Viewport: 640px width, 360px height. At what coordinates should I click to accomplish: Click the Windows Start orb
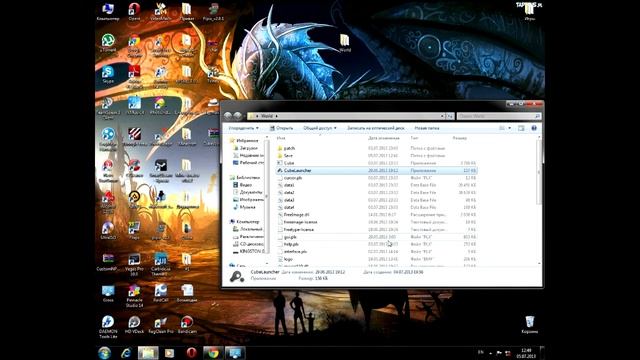pyautogui.click(x=104, y=353)
